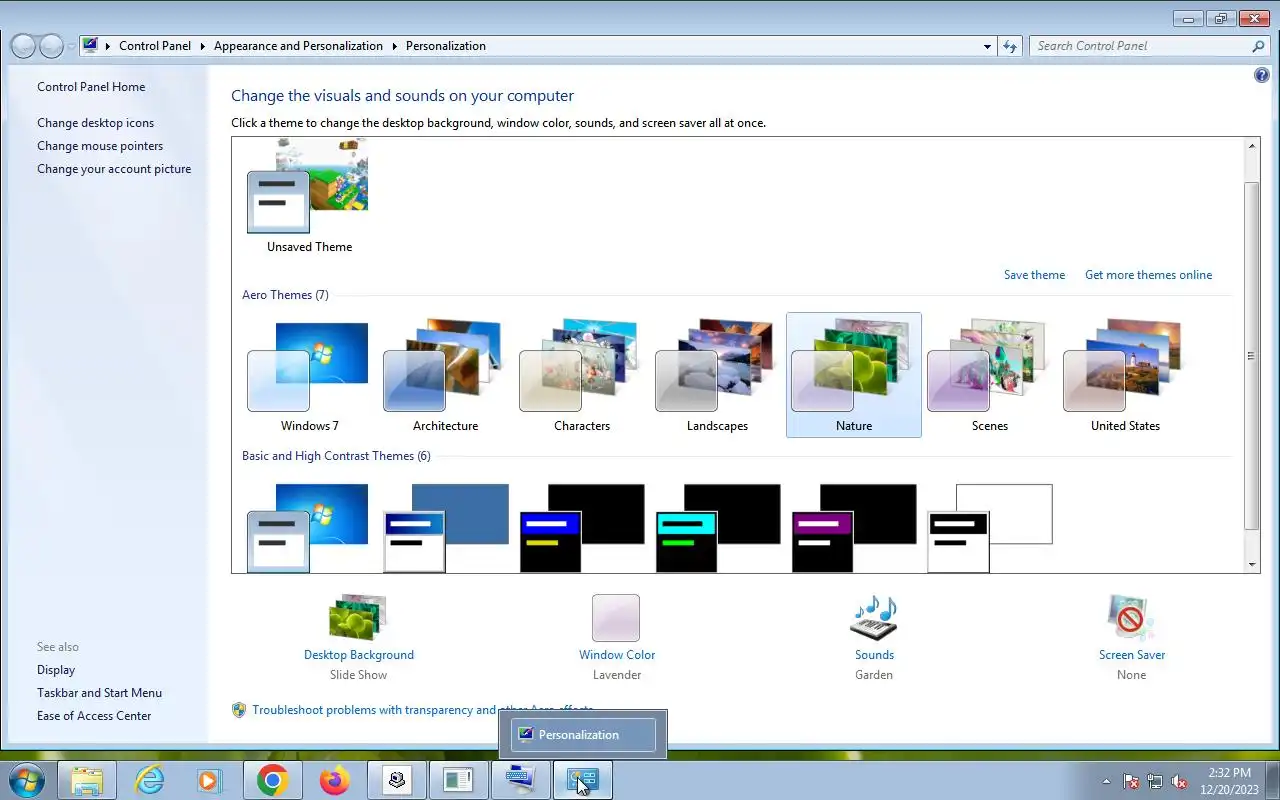
Task: Click the Appearance and Personalization breadcrumb
Action: coord(298,46)
